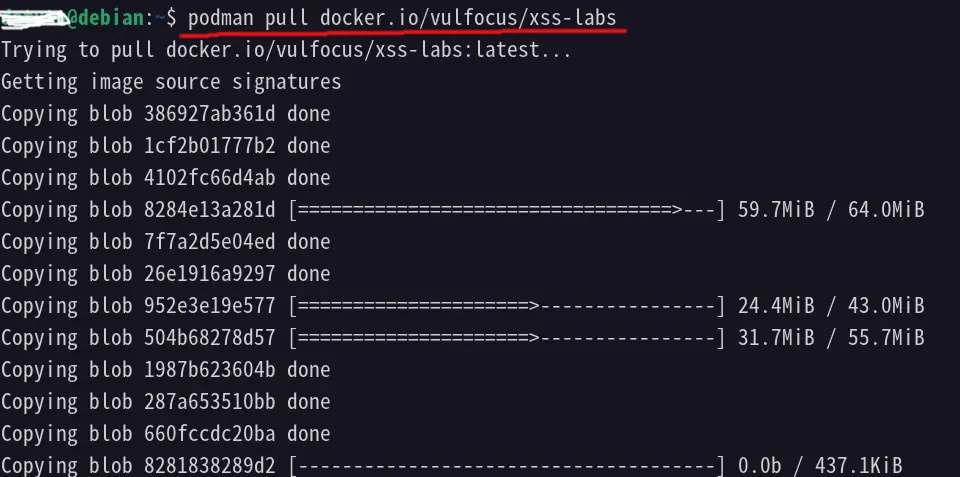
Task: Click progress bar for blob 504b68278d57
Action: pyautogui.click(x=507, y=337)
